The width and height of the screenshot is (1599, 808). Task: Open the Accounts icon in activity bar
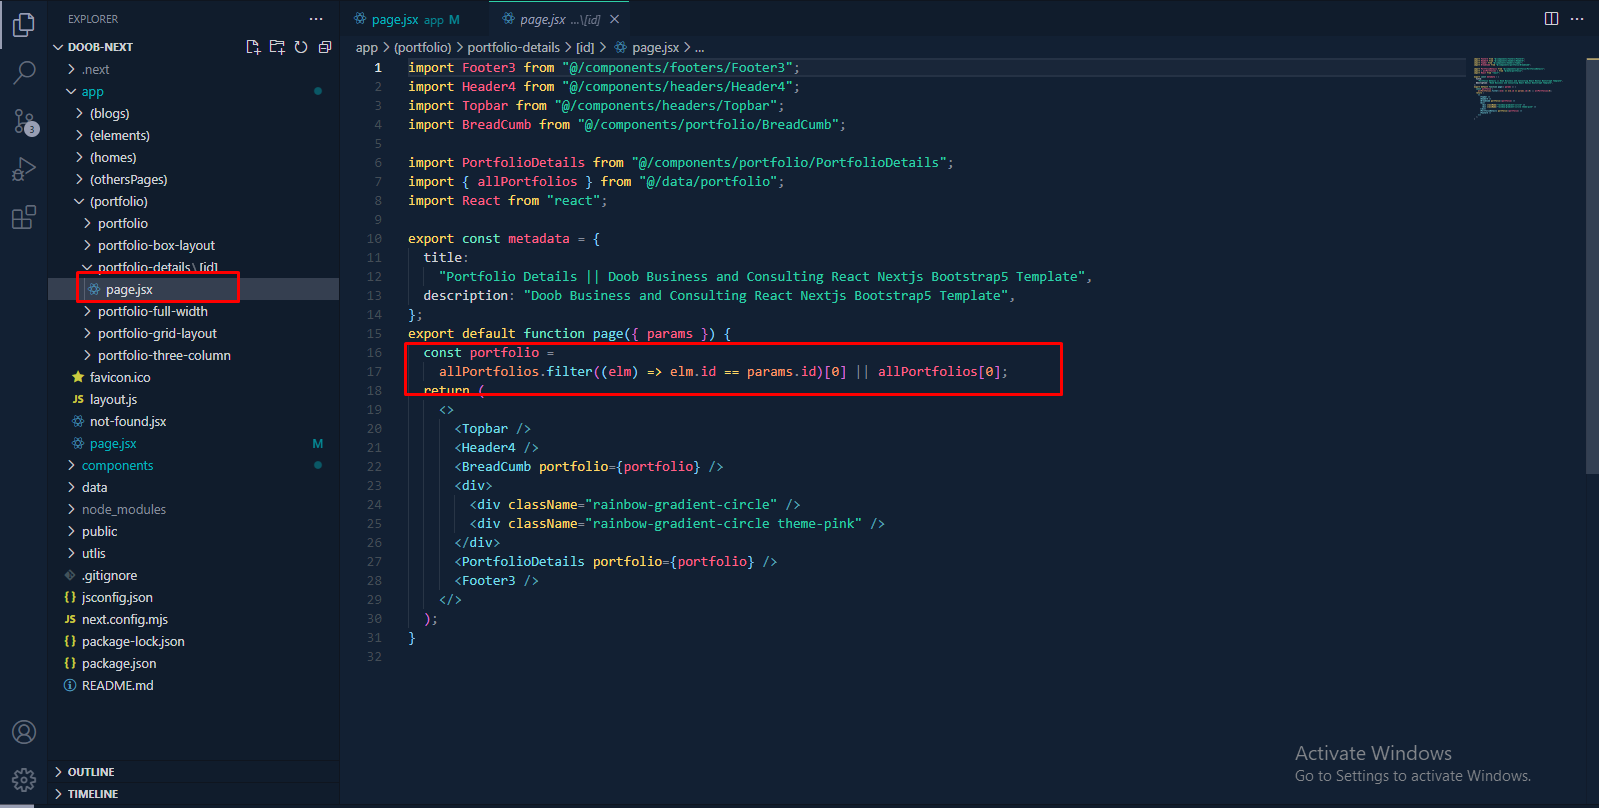(x=24, y=732)
